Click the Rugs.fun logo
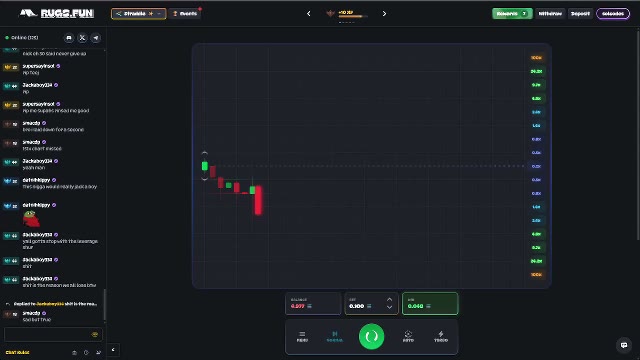Screen dimensions: 640x360 [57, 13]
